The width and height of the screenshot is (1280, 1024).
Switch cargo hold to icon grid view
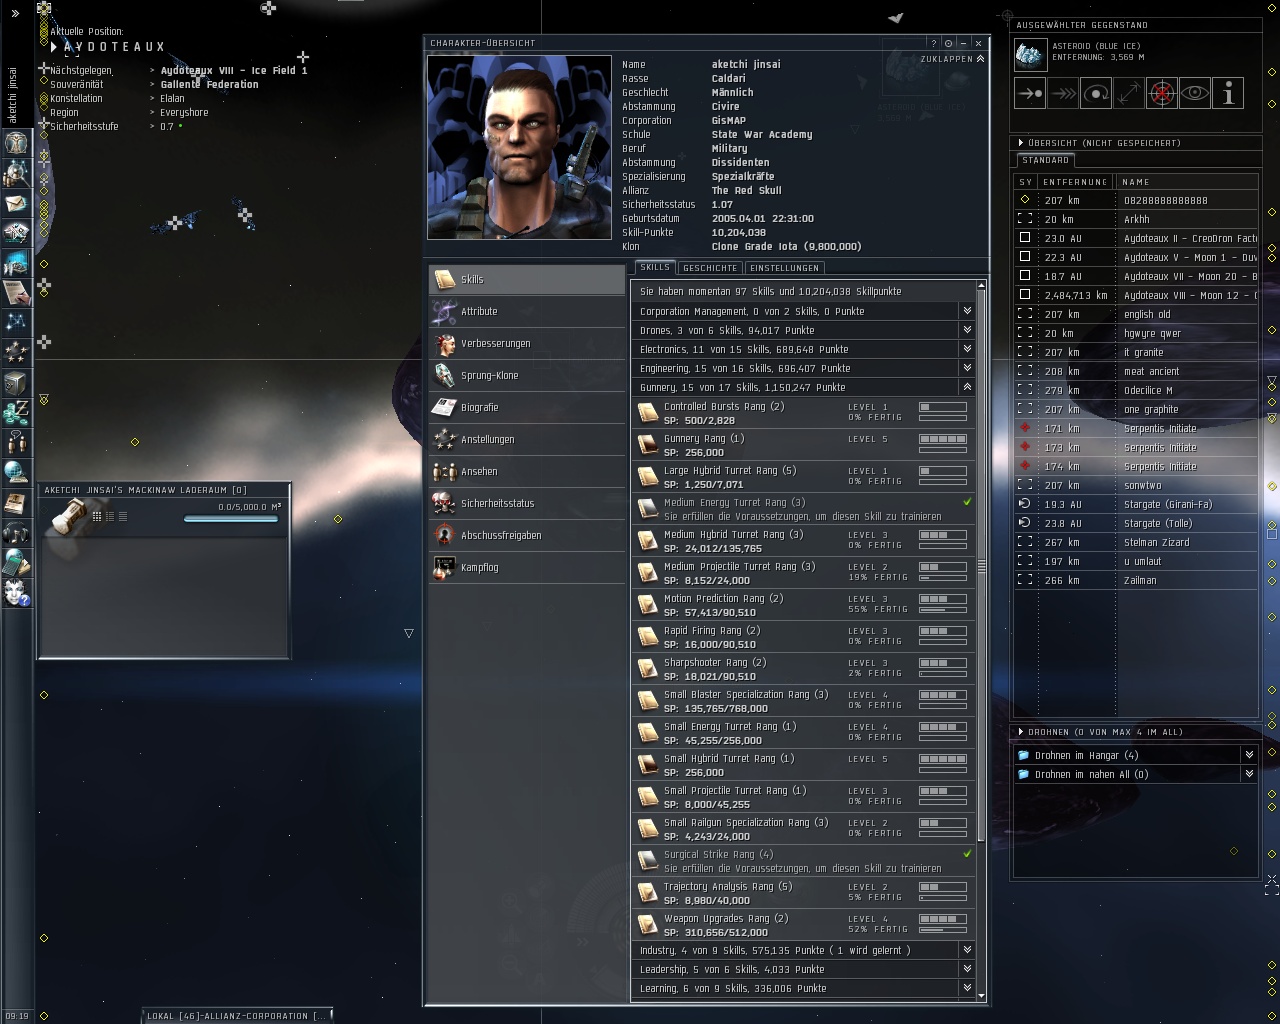click(x=97, y=516)
